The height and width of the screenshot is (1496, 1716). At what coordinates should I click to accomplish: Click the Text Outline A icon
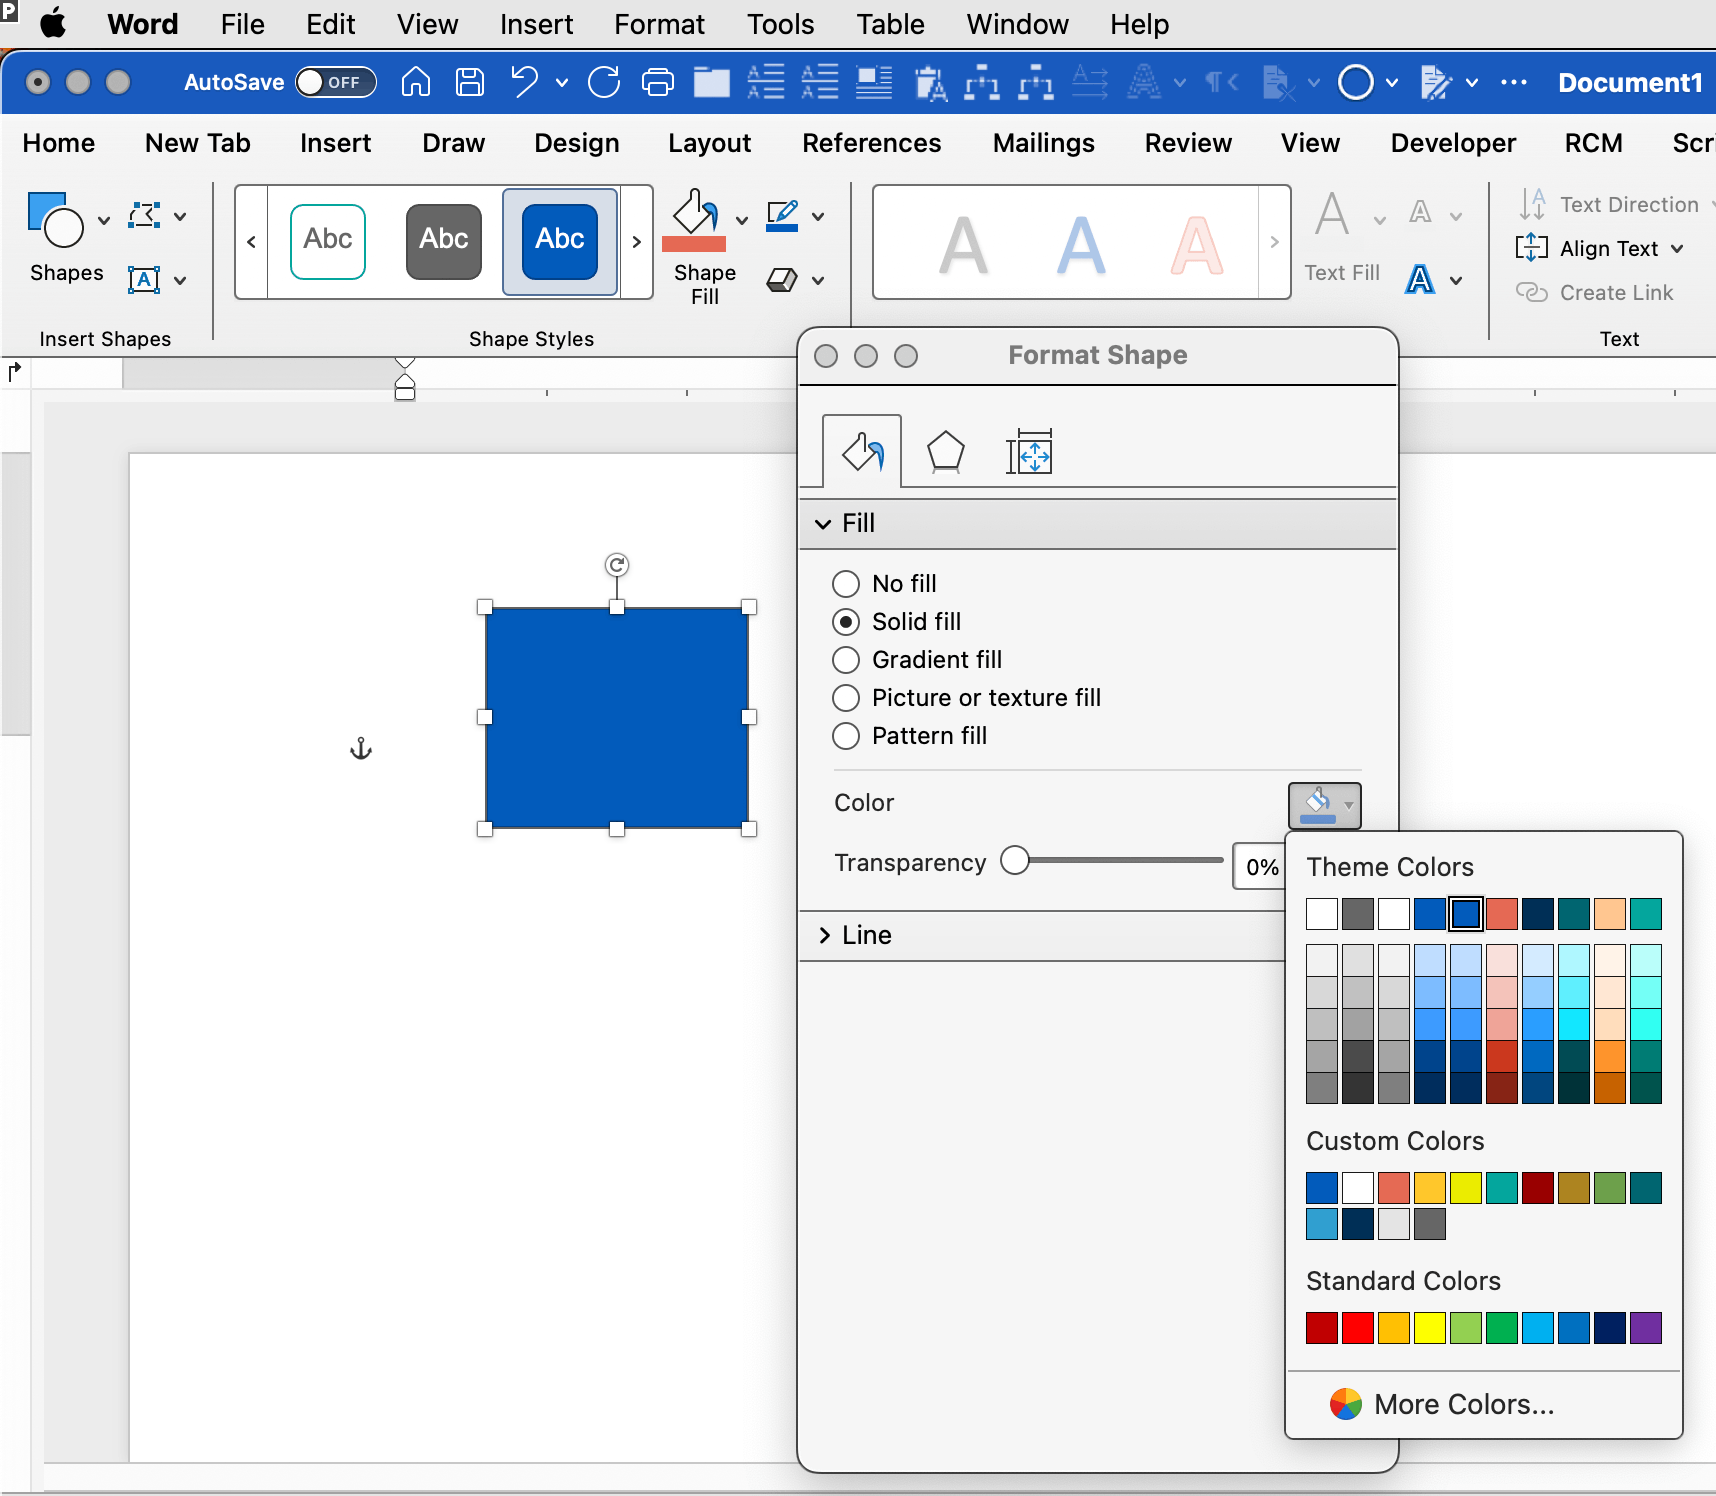1420,213
